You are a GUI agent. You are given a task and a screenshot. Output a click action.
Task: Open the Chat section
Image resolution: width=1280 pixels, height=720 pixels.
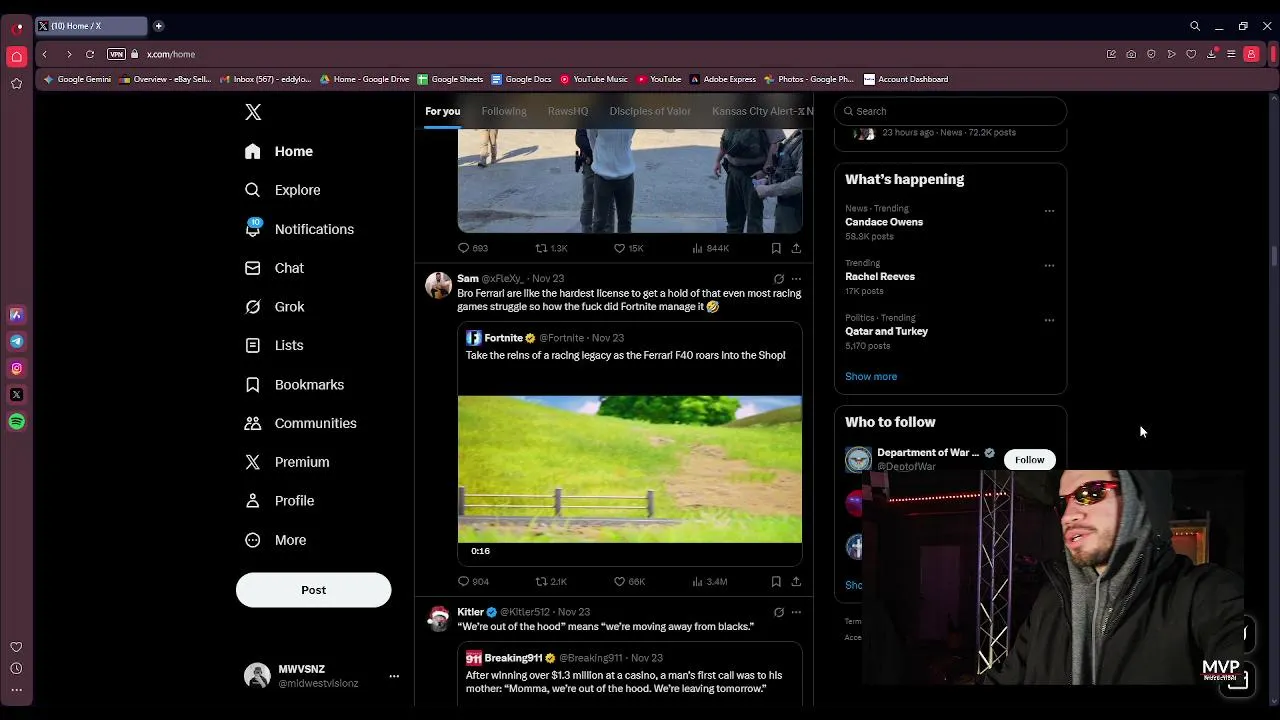click(274, 268)
